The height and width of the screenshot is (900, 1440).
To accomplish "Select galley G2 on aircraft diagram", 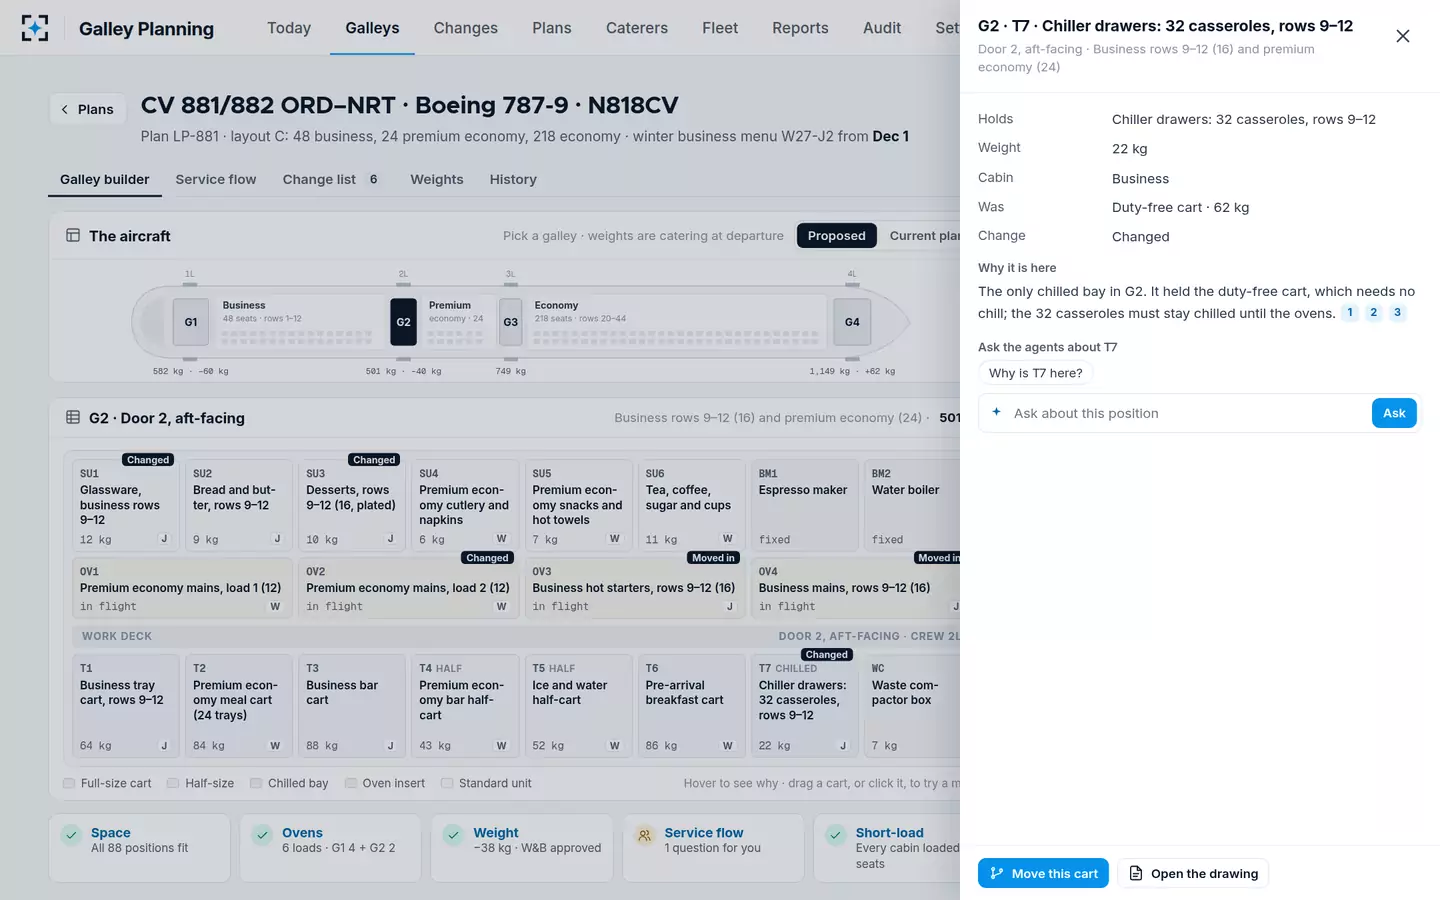I will point(404,322).
